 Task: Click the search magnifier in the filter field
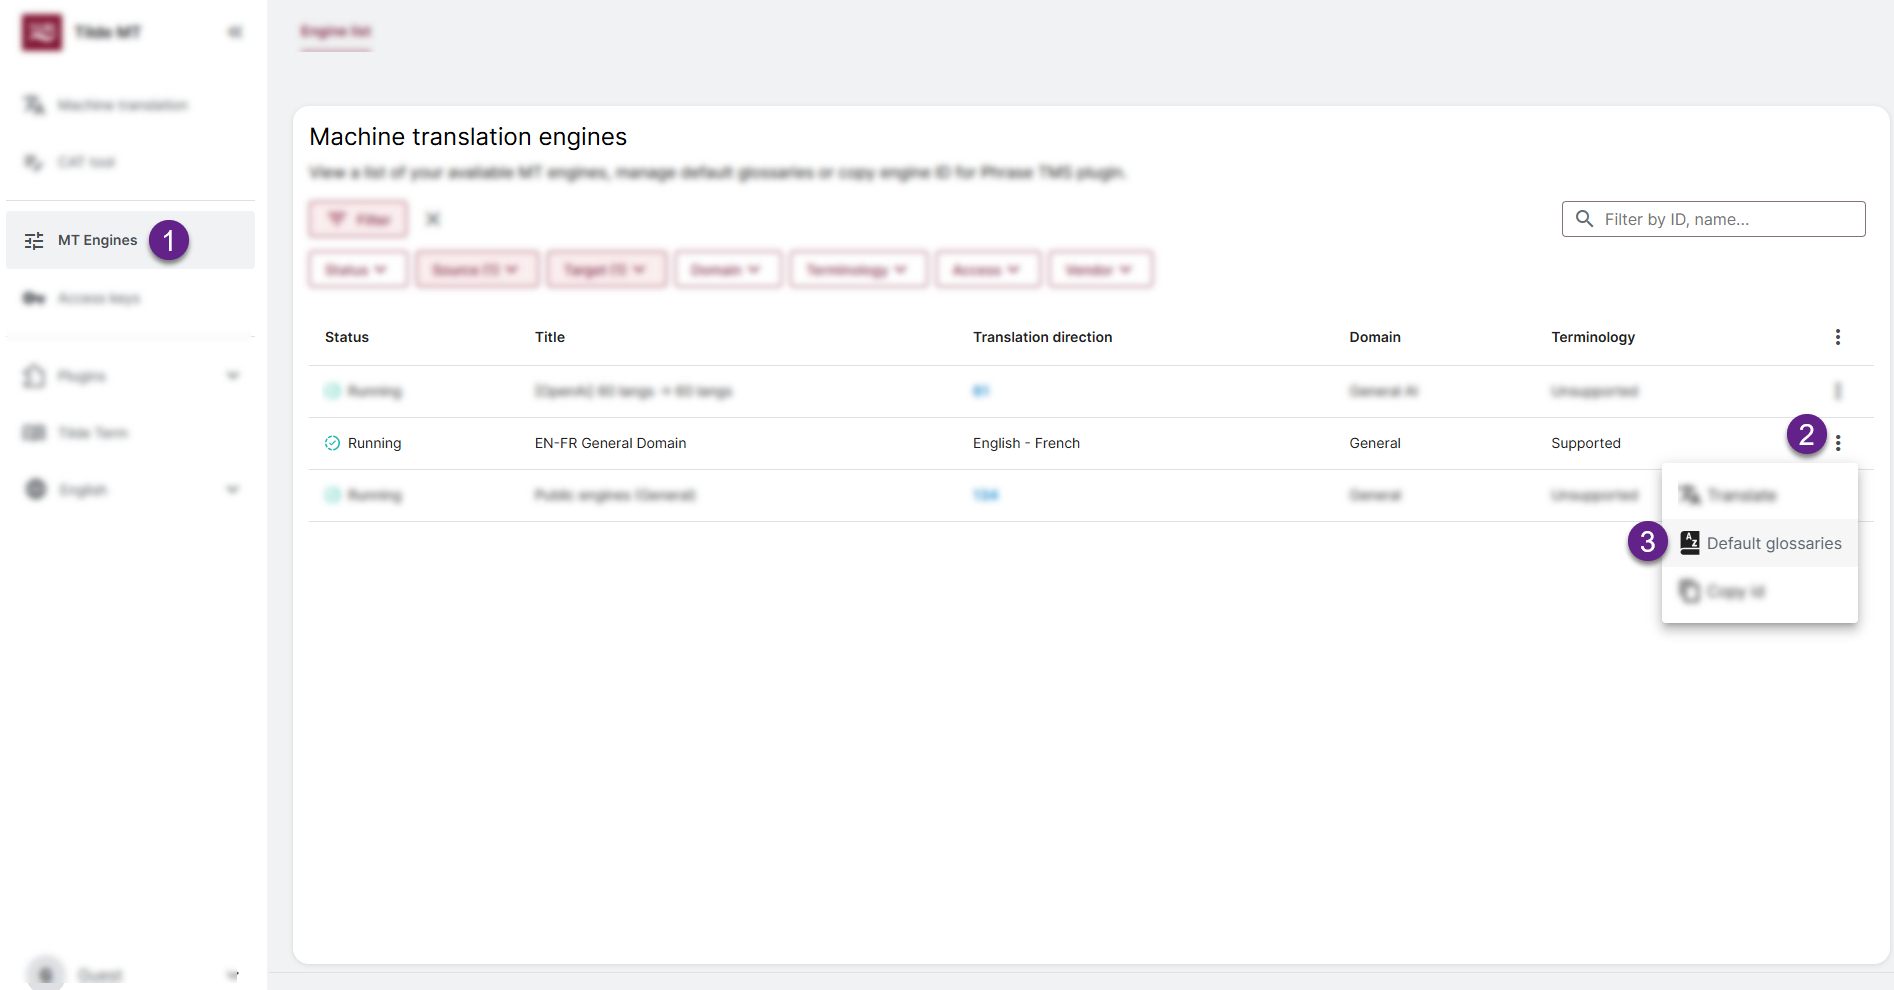(1585, 219)
